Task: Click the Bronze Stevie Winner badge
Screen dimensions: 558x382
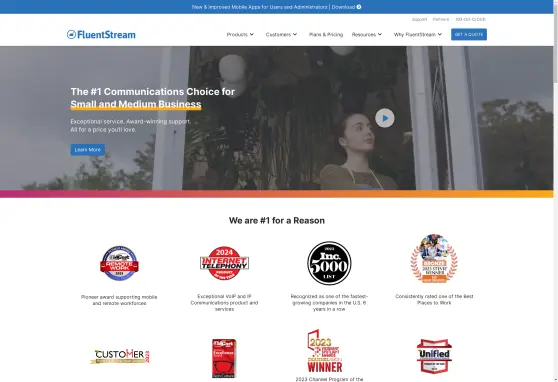Action: click(434, 258)
